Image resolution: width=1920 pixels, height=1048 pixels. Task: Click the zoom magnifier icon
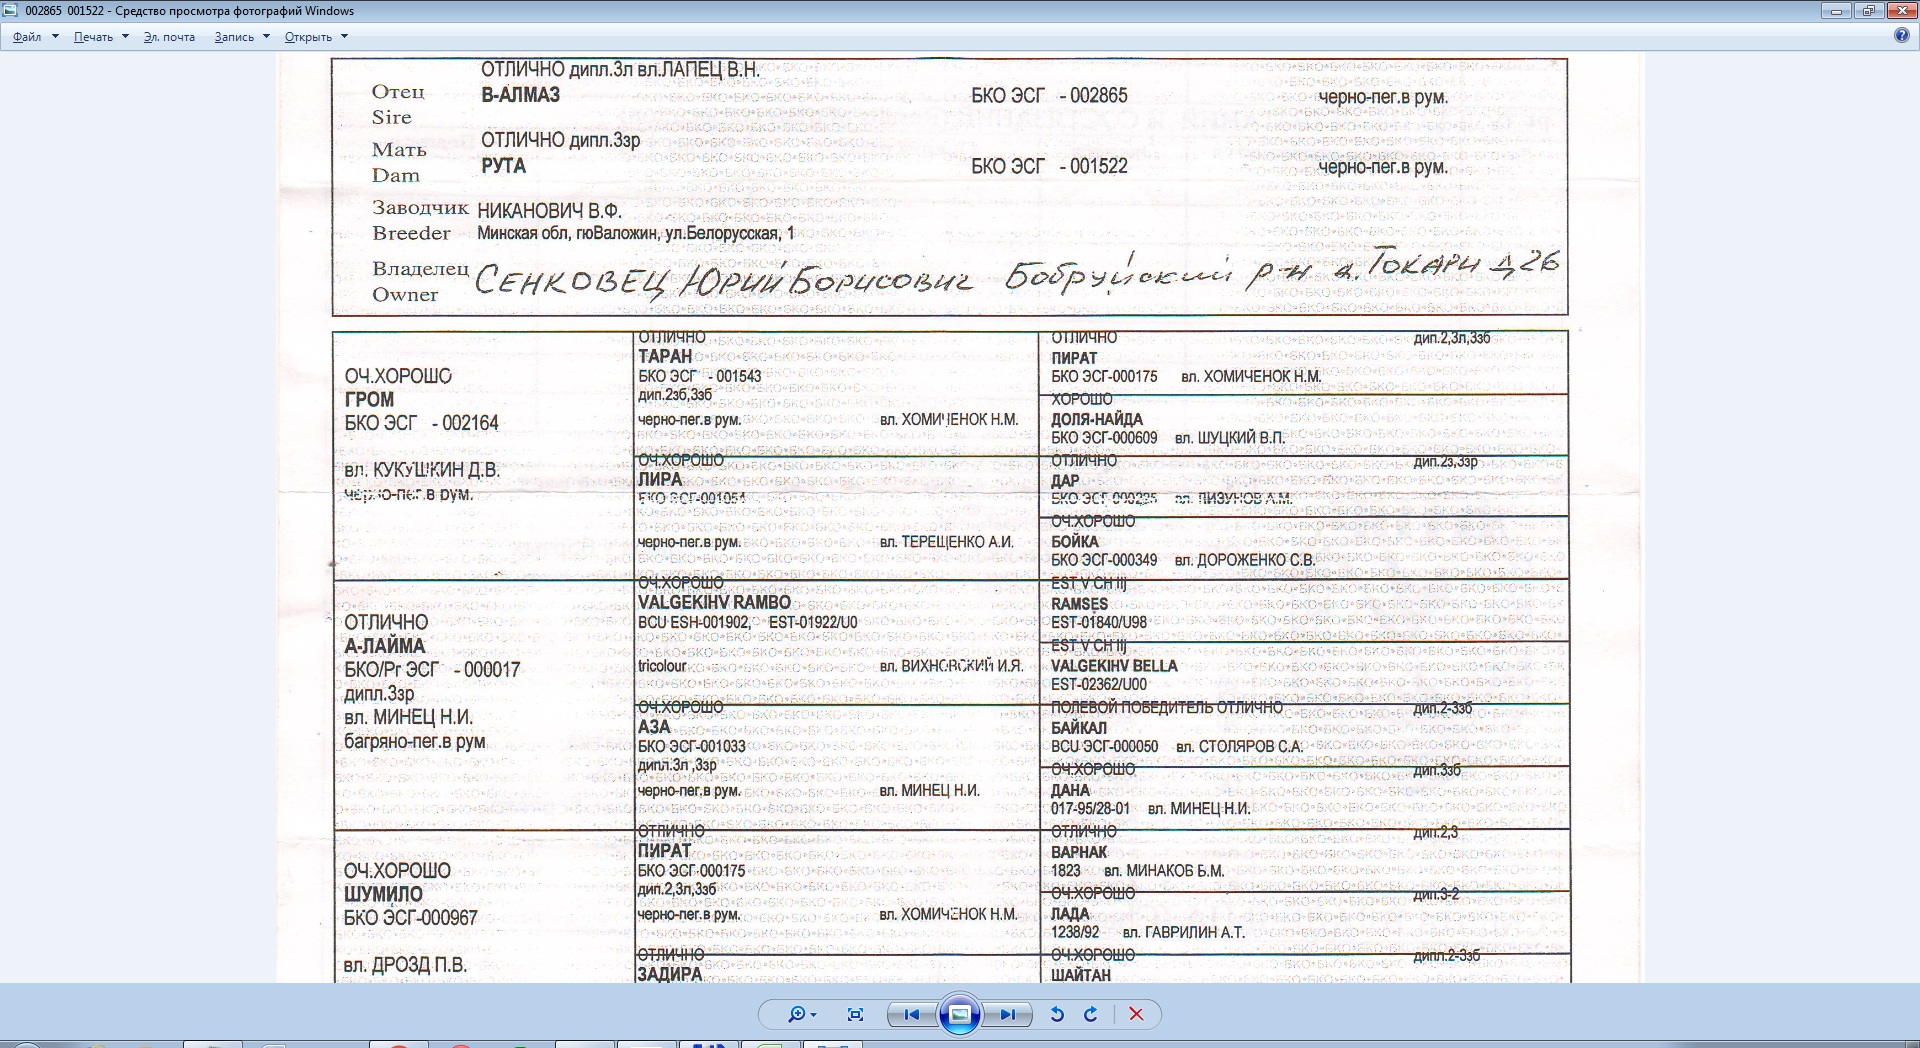796,1014
